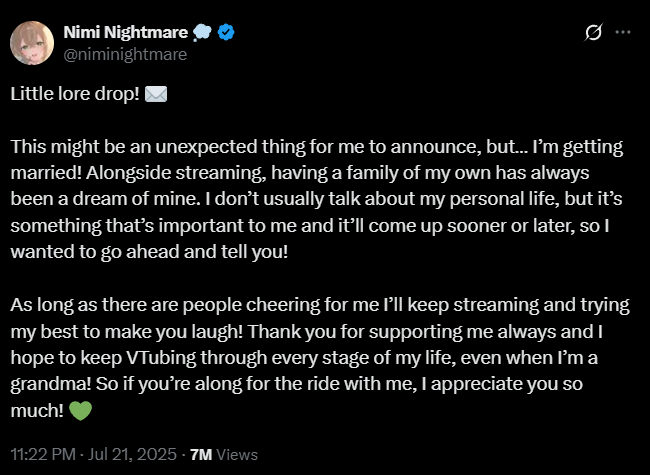Click the 11:22 PM timestamp
Image resolution: width=650 pixels, height=475 pixels.
43,454
